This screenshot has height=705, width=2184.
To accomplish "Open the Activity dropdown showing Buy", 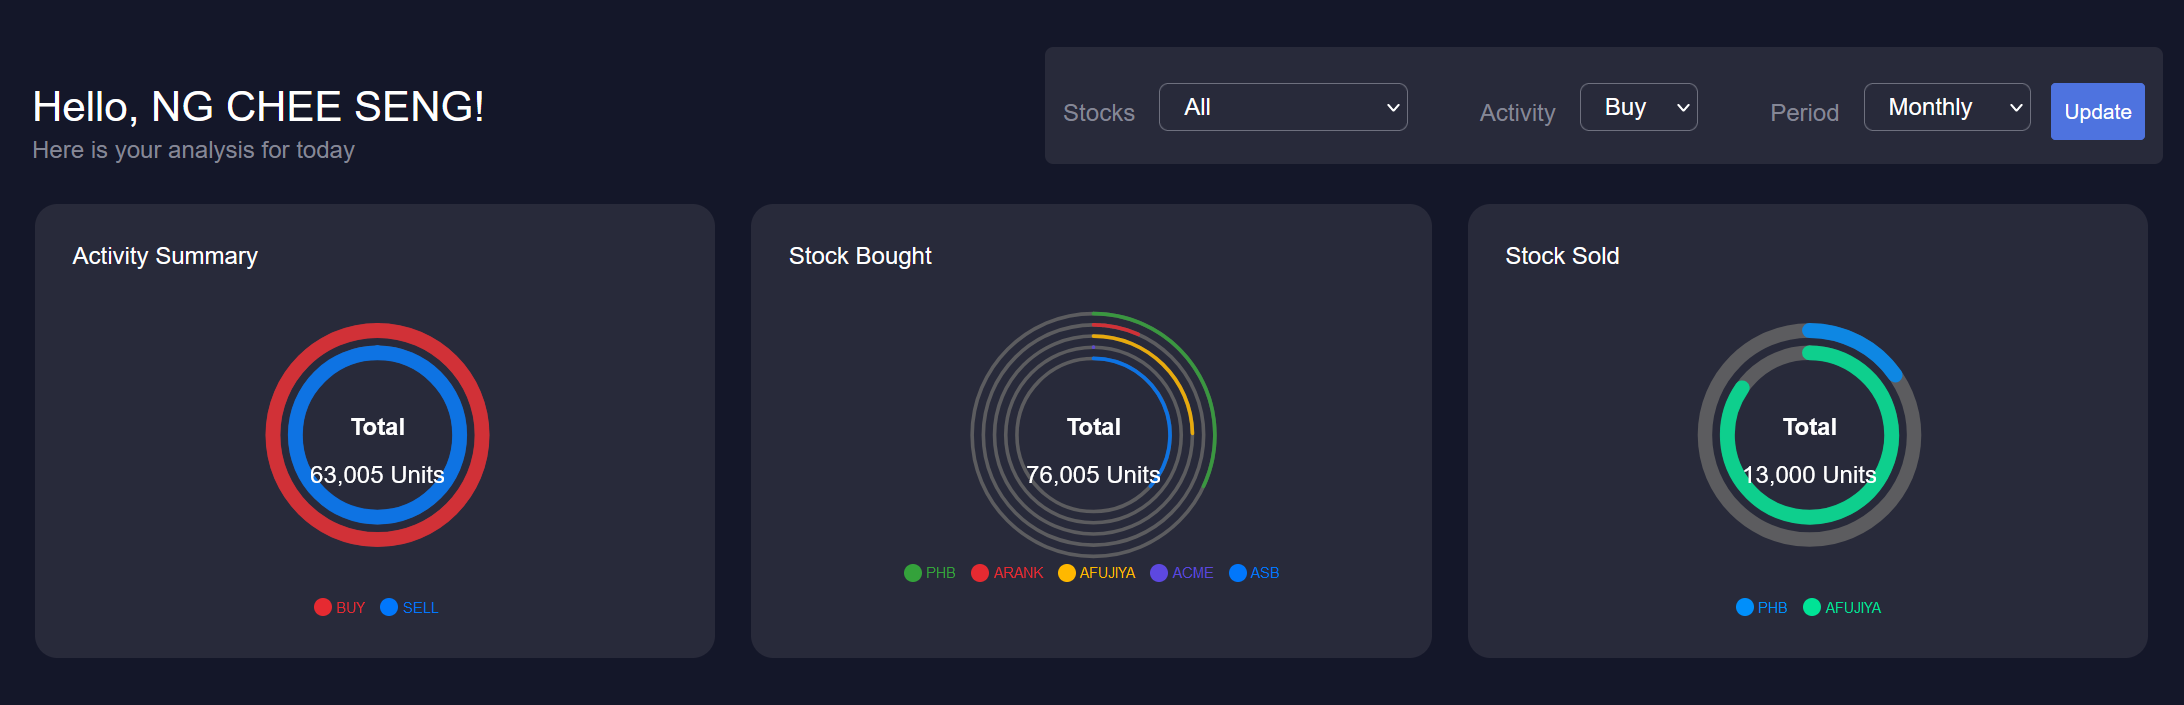I will click(x=1638, y=107).
